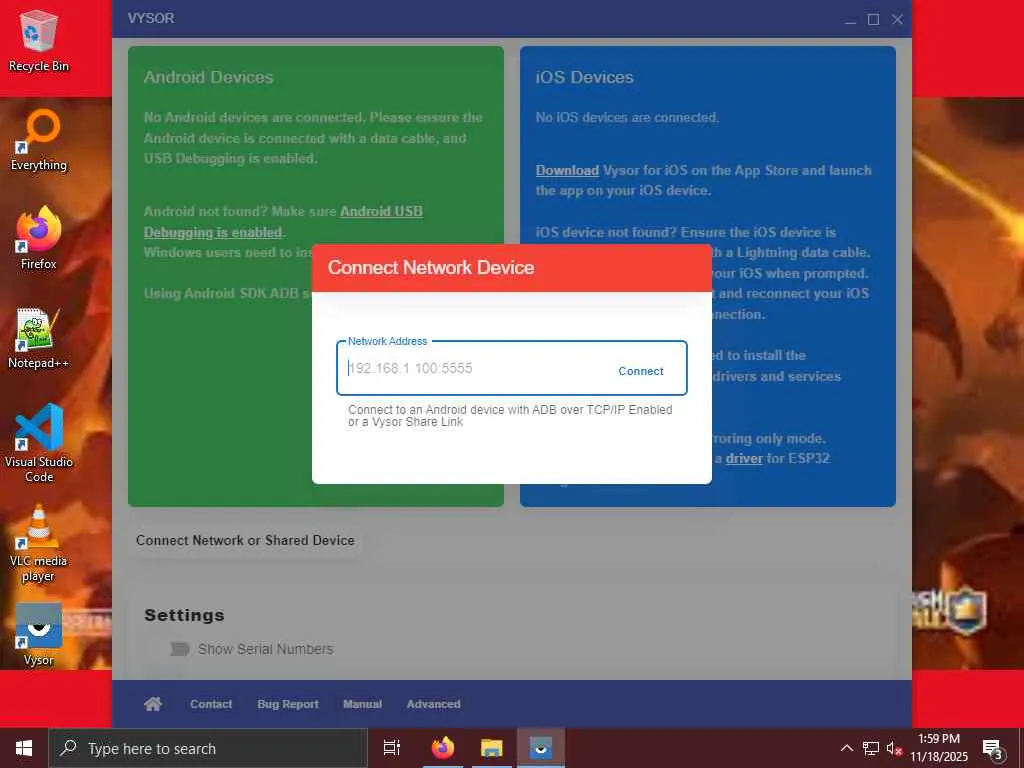
Task: Follow the driver link for ESP32
Action: coord(744,458)
